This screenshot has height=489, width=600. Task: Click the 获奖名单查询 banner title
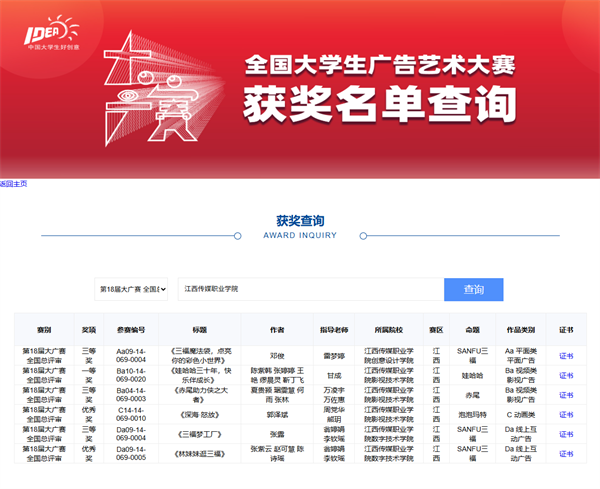pos(380,104)
